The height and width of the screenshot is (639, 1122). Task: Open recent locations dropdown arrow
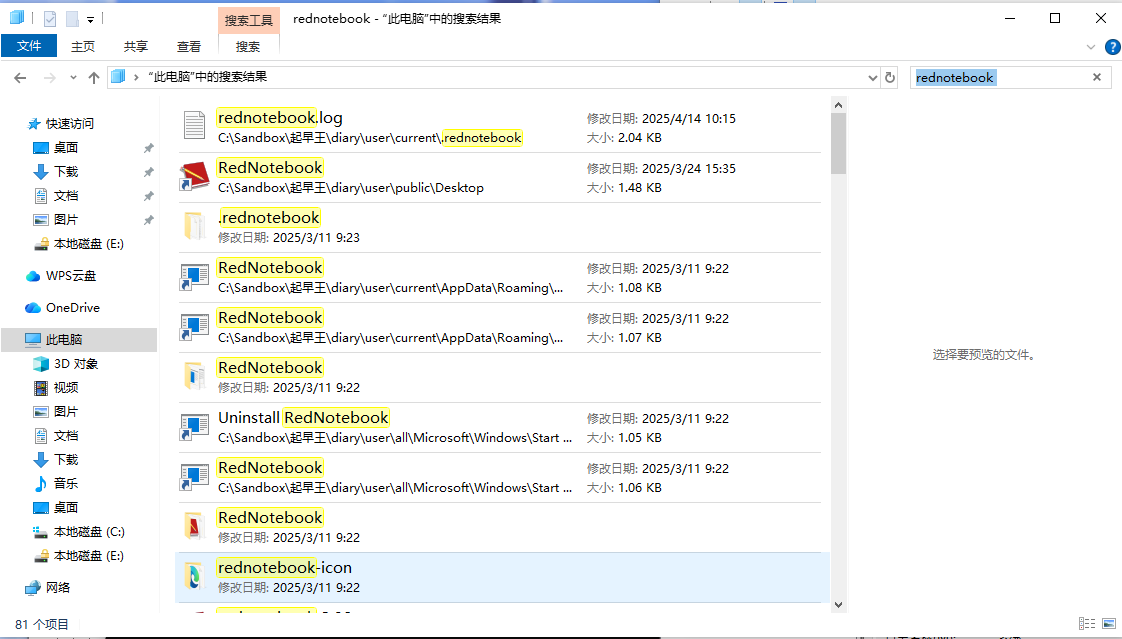[73, 77]
